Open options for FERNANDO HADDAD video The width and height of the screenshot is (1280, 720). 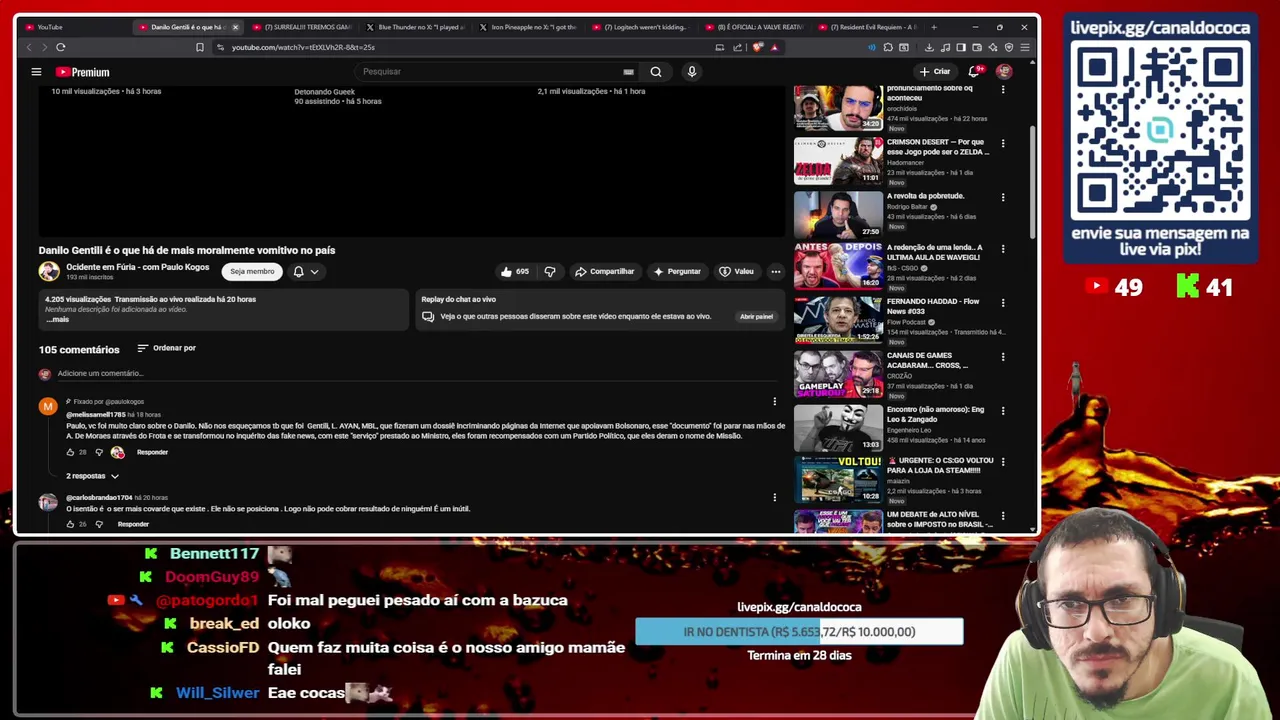point(1003,302)
